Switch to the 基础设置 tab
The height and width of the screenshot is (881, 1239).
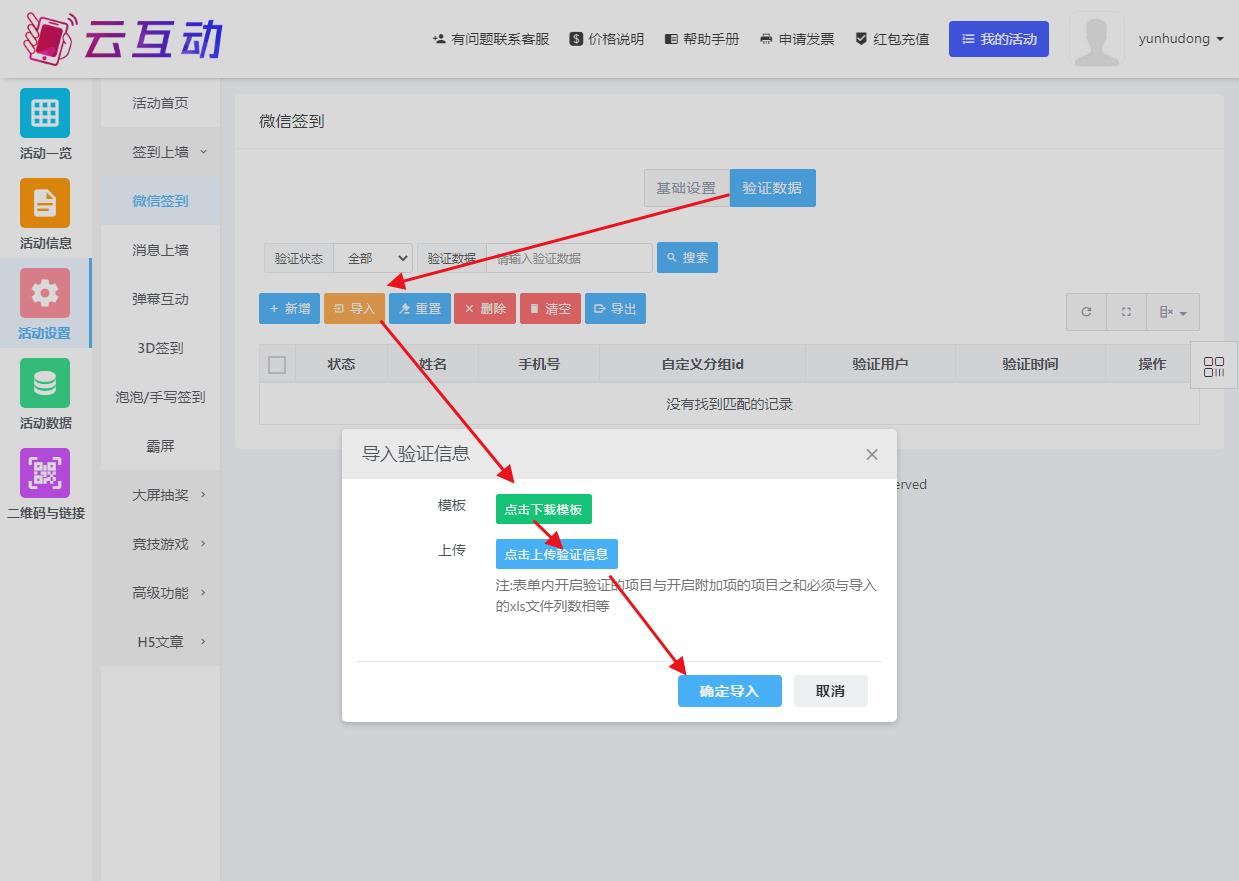click(x=685, y=188)
